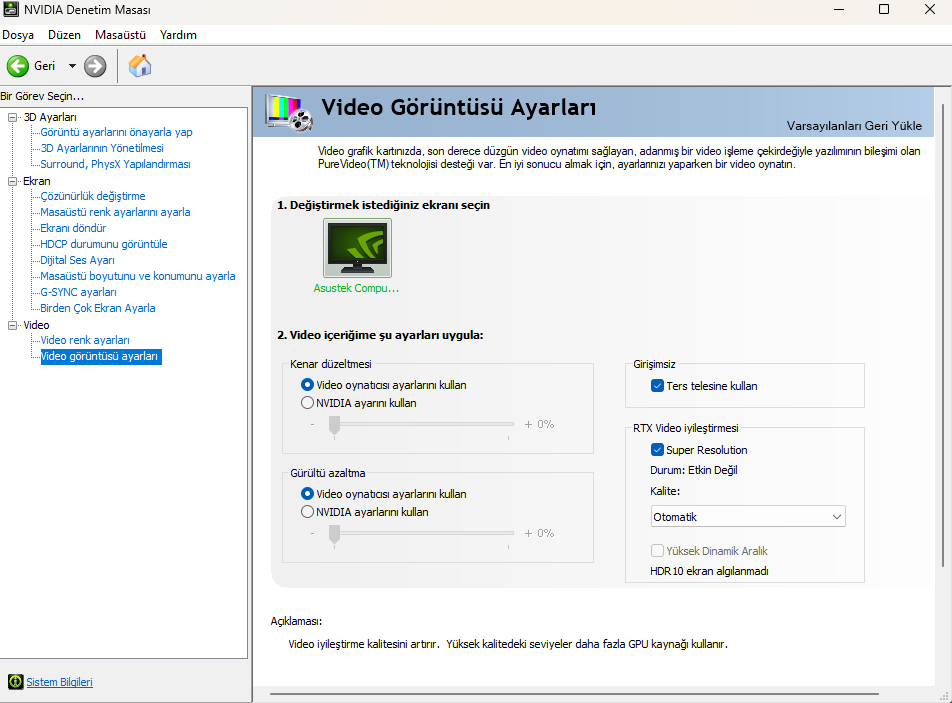Click the Video tree label
Image resolution: width=952 pixels, height=703 pixels.
tap(36, 325)
